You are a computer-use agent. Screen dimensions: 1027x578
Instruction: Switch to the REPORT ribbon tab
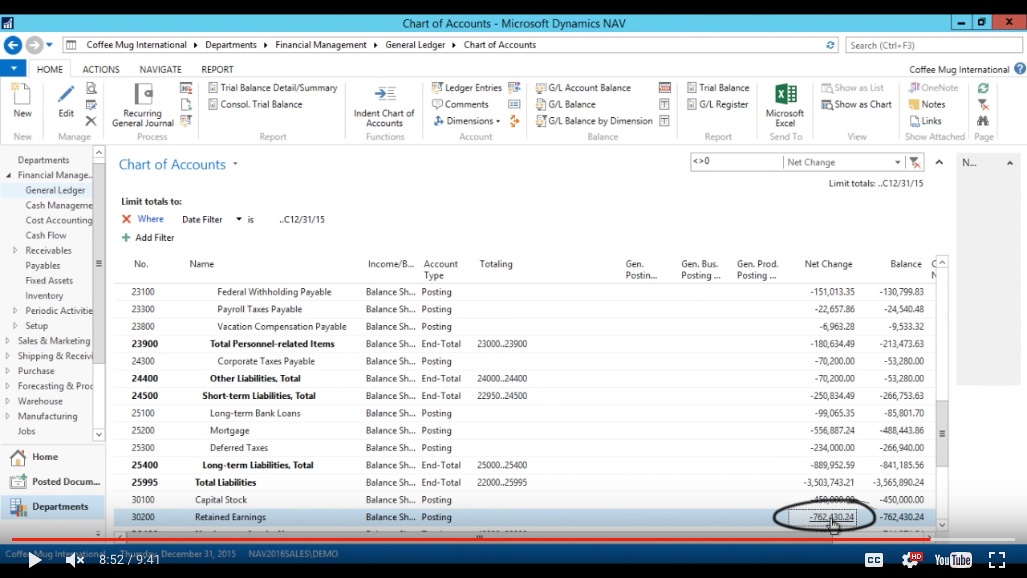pos(217,69)
